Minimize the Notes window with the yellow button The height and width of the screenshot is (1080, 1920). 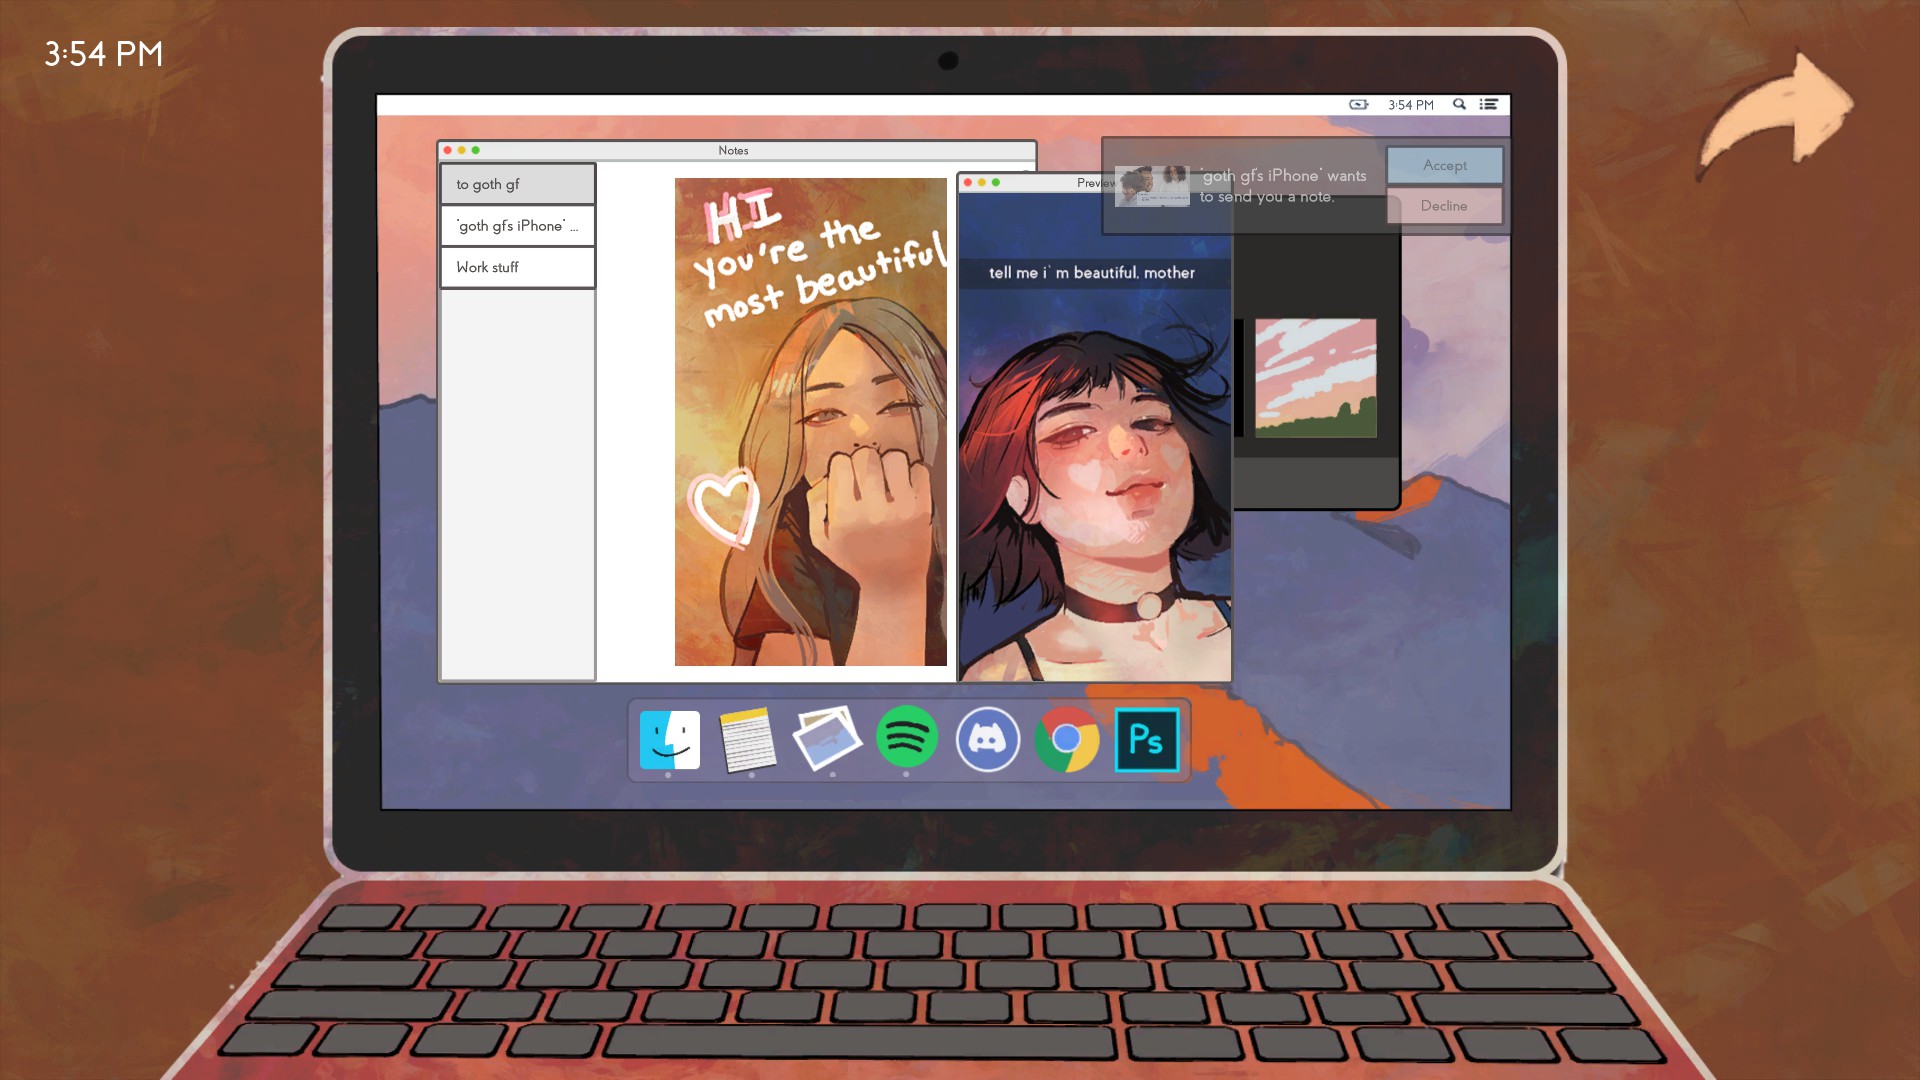[462, 150]
